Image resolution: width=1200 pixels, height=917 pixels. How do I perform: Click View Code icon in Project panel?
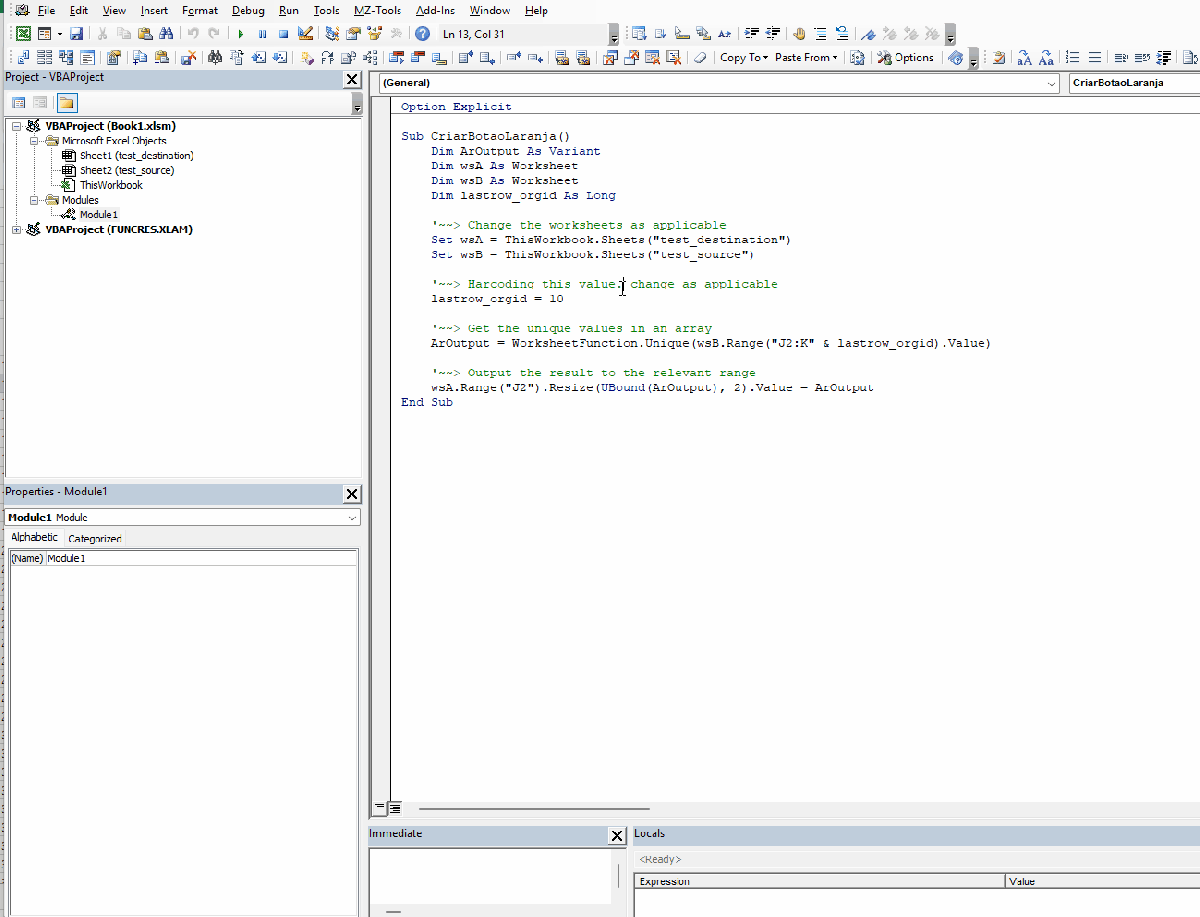tap(18, 102)
